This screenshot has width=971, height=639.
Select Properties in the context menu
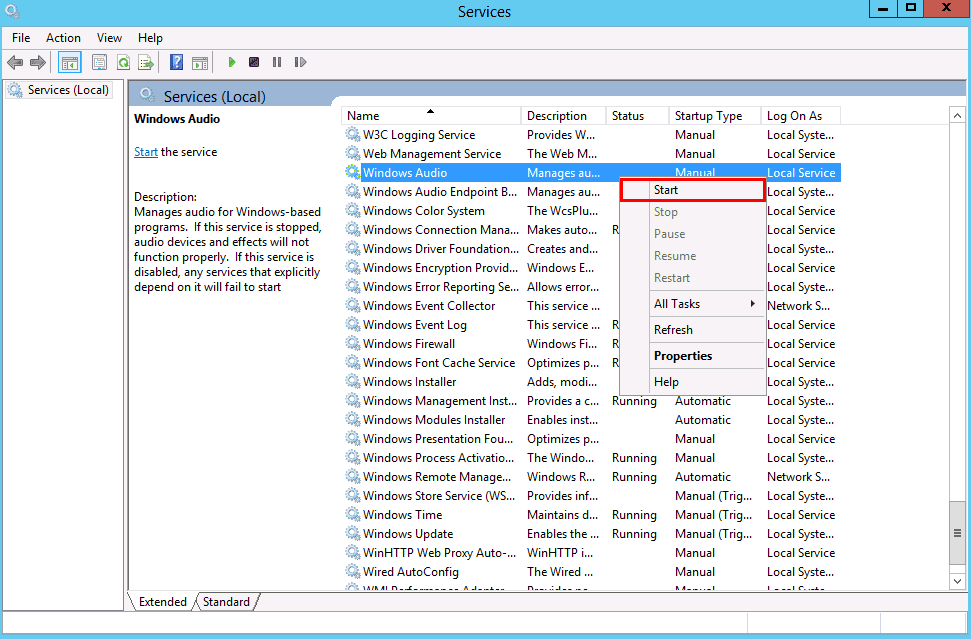(683, 356)
